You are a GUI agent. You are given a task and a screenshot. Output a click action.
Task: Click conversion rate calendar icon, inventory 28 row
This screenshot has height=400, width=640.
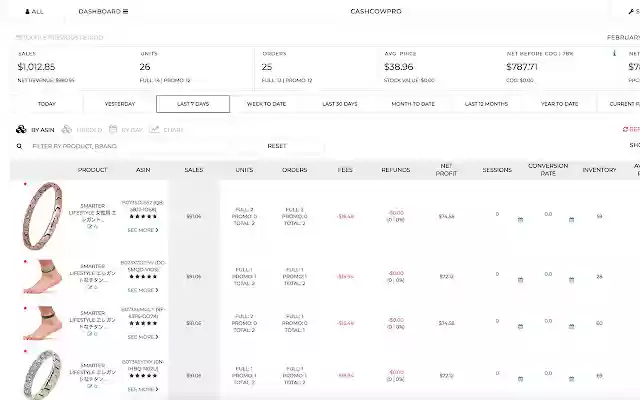tap(571, 280)
